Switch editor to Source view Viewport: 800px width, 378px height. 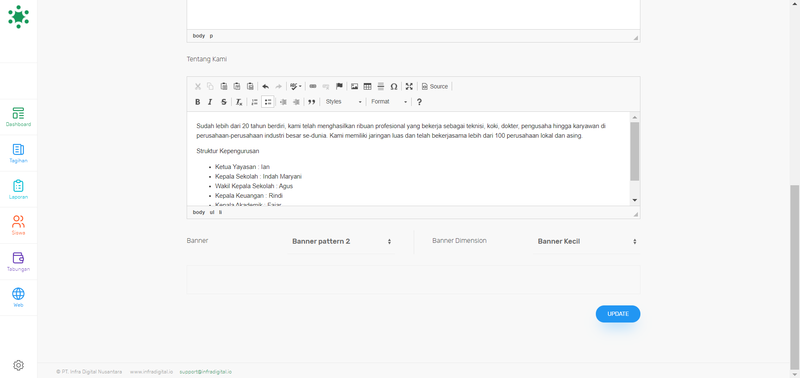tap(435, 87)
